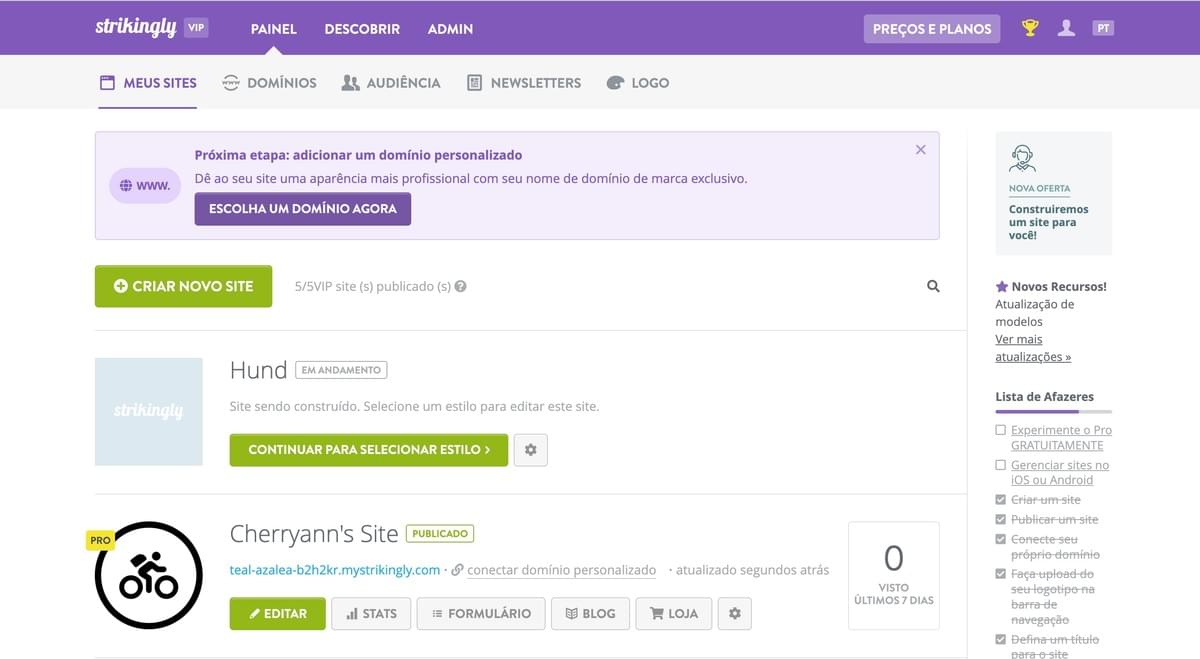
Task: Open STATS for Cherryann's Site
Action: click(x=371, y=613)
